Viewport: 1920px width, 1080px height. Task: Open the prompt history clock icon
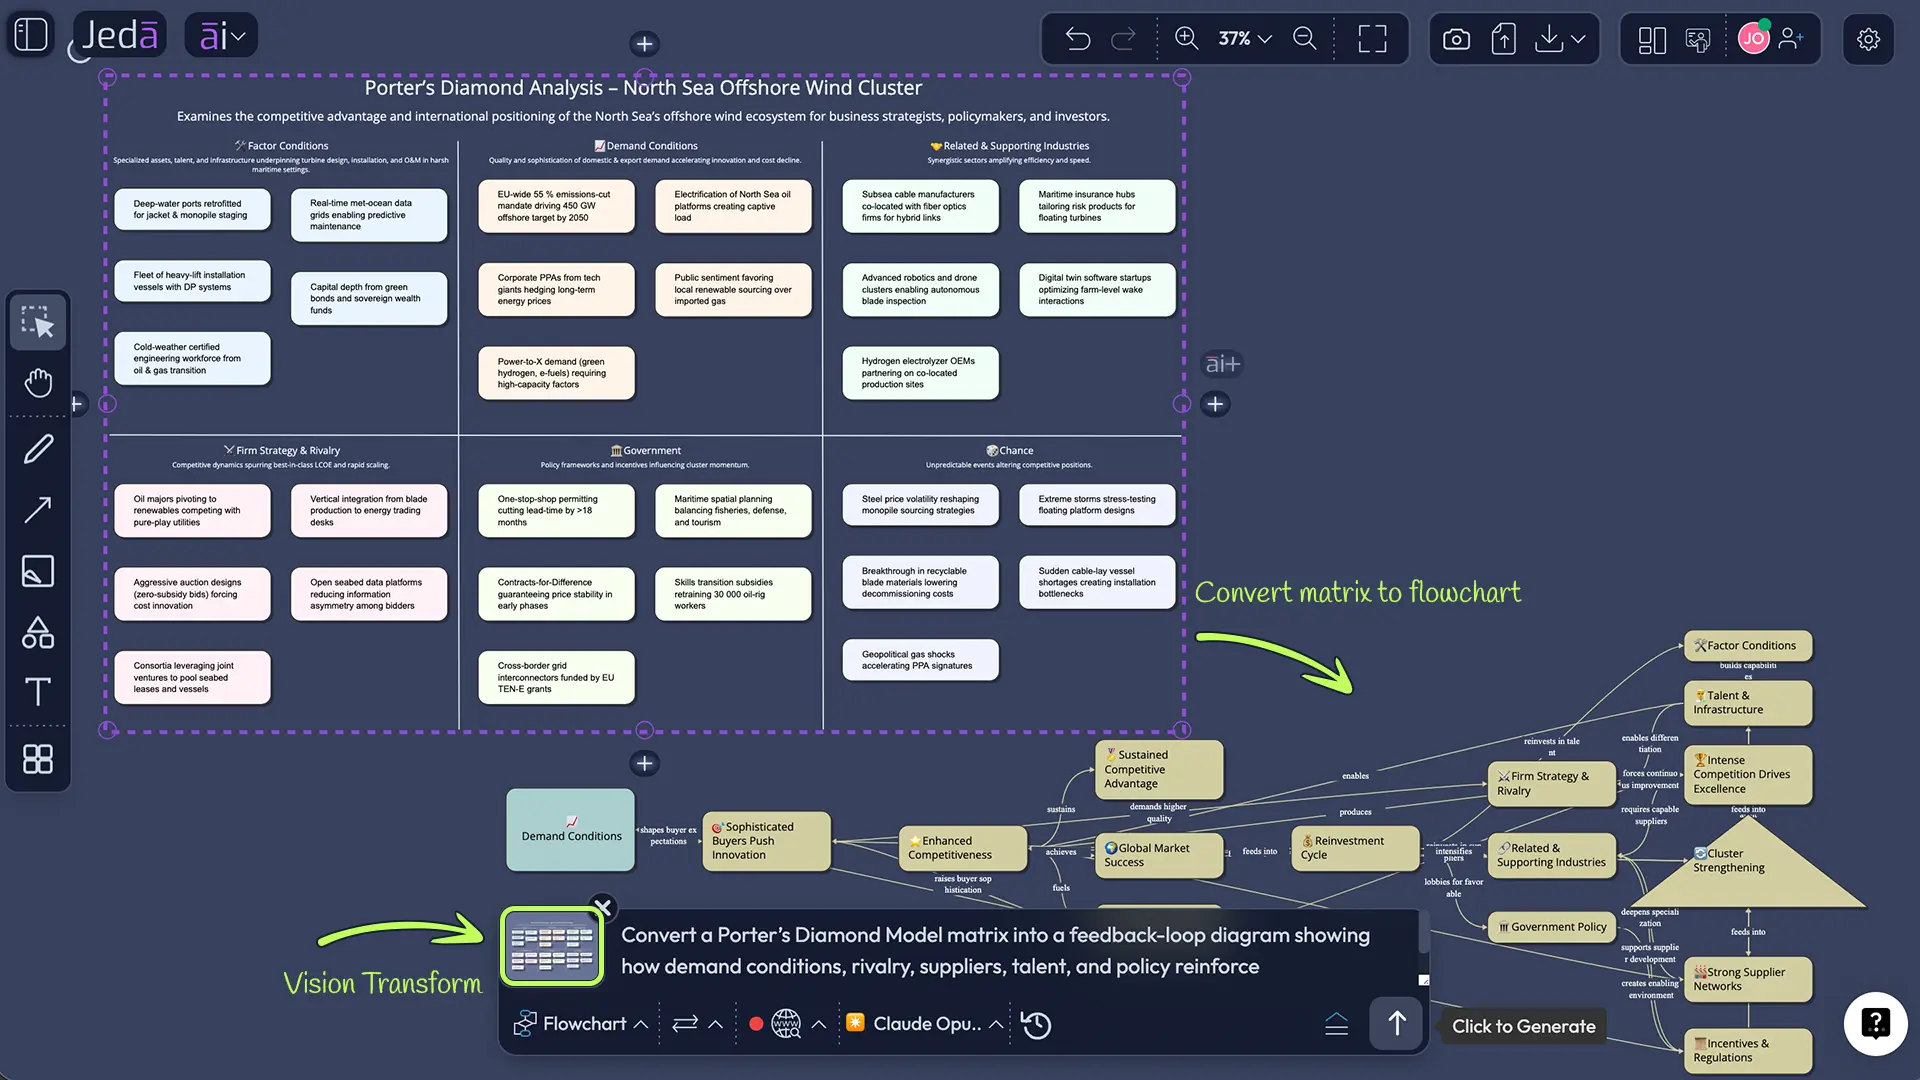[1036, 1025]
